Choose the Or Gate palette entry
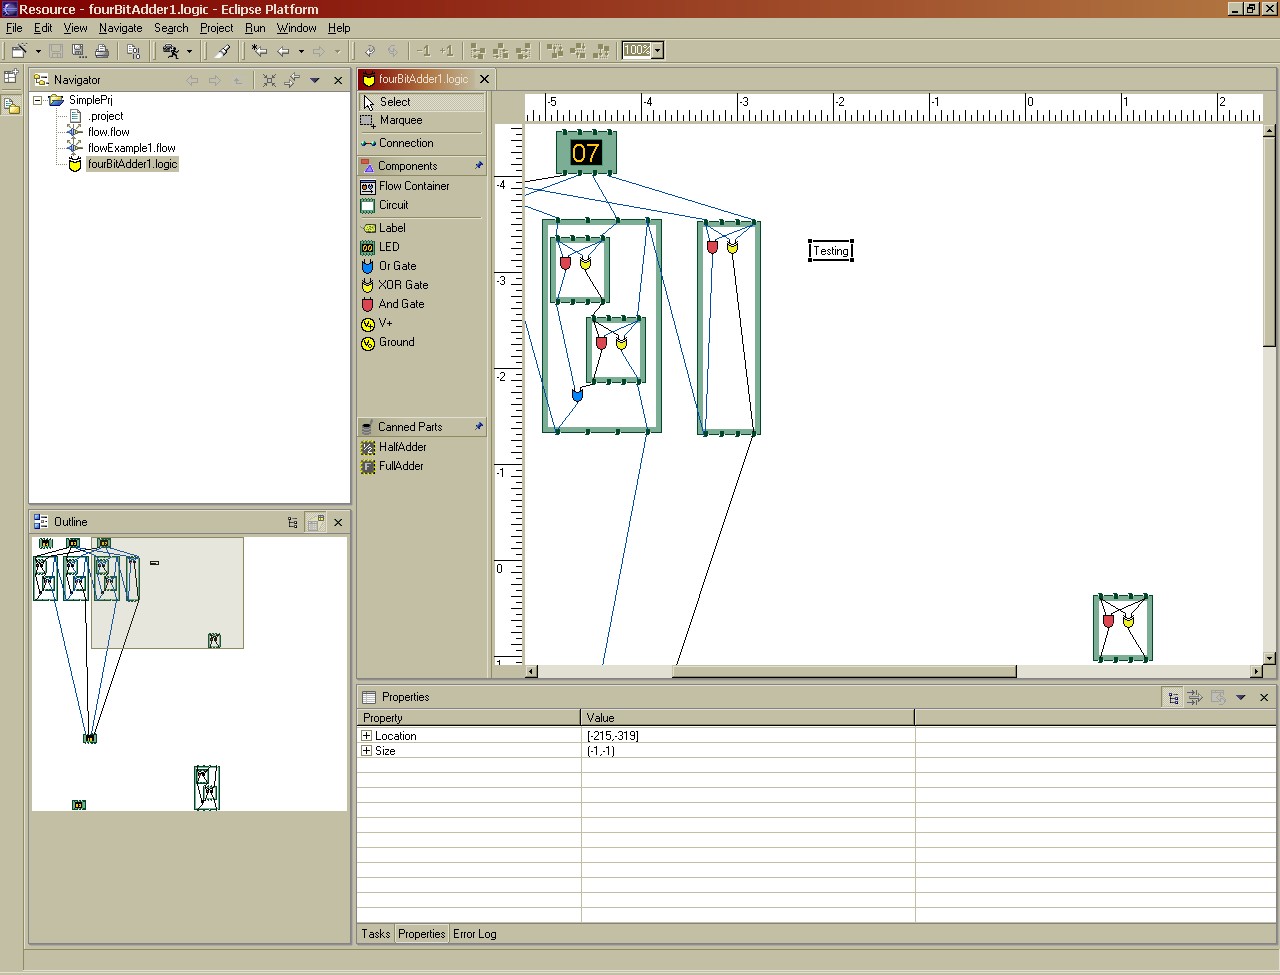This screenshot has height=975, width=1280. (x=396, y=266)
